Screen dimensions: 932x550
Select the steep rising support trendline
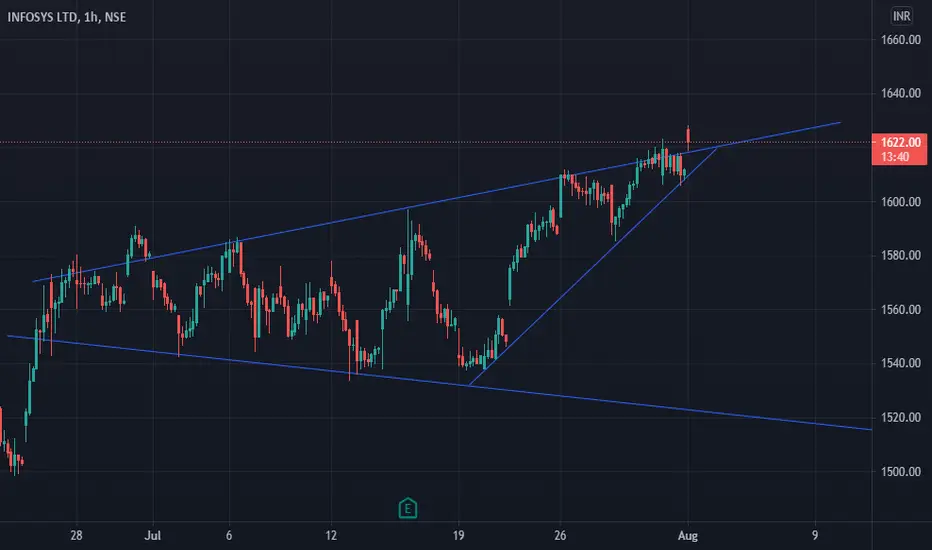(593, 265)
